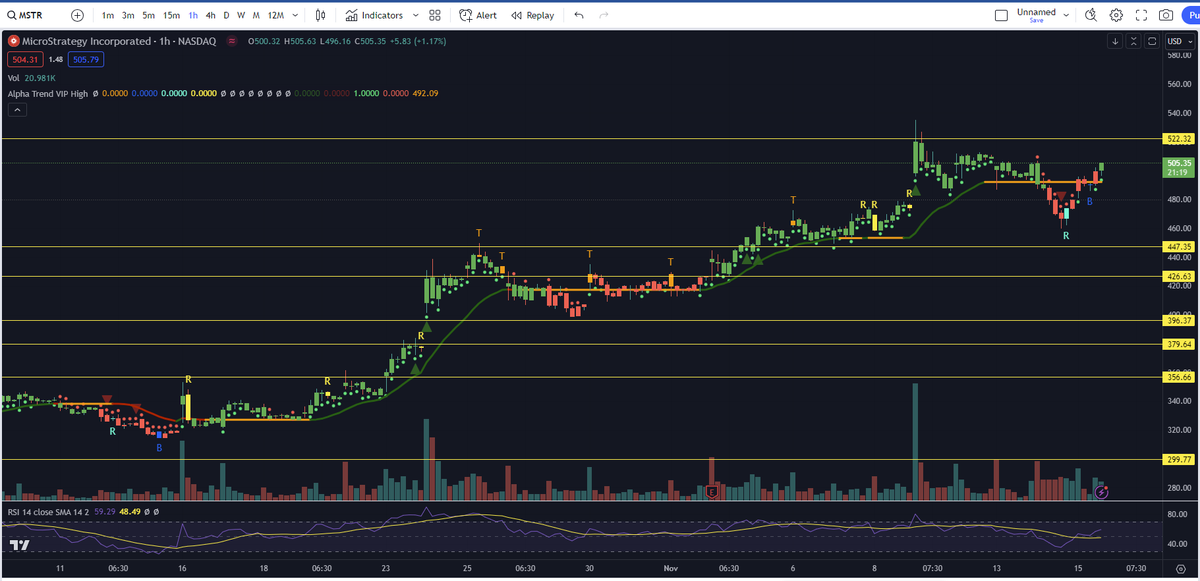Viewport: 1200px width, 581px height.
Task: Select the 5m timeframe
Action: 148,15
